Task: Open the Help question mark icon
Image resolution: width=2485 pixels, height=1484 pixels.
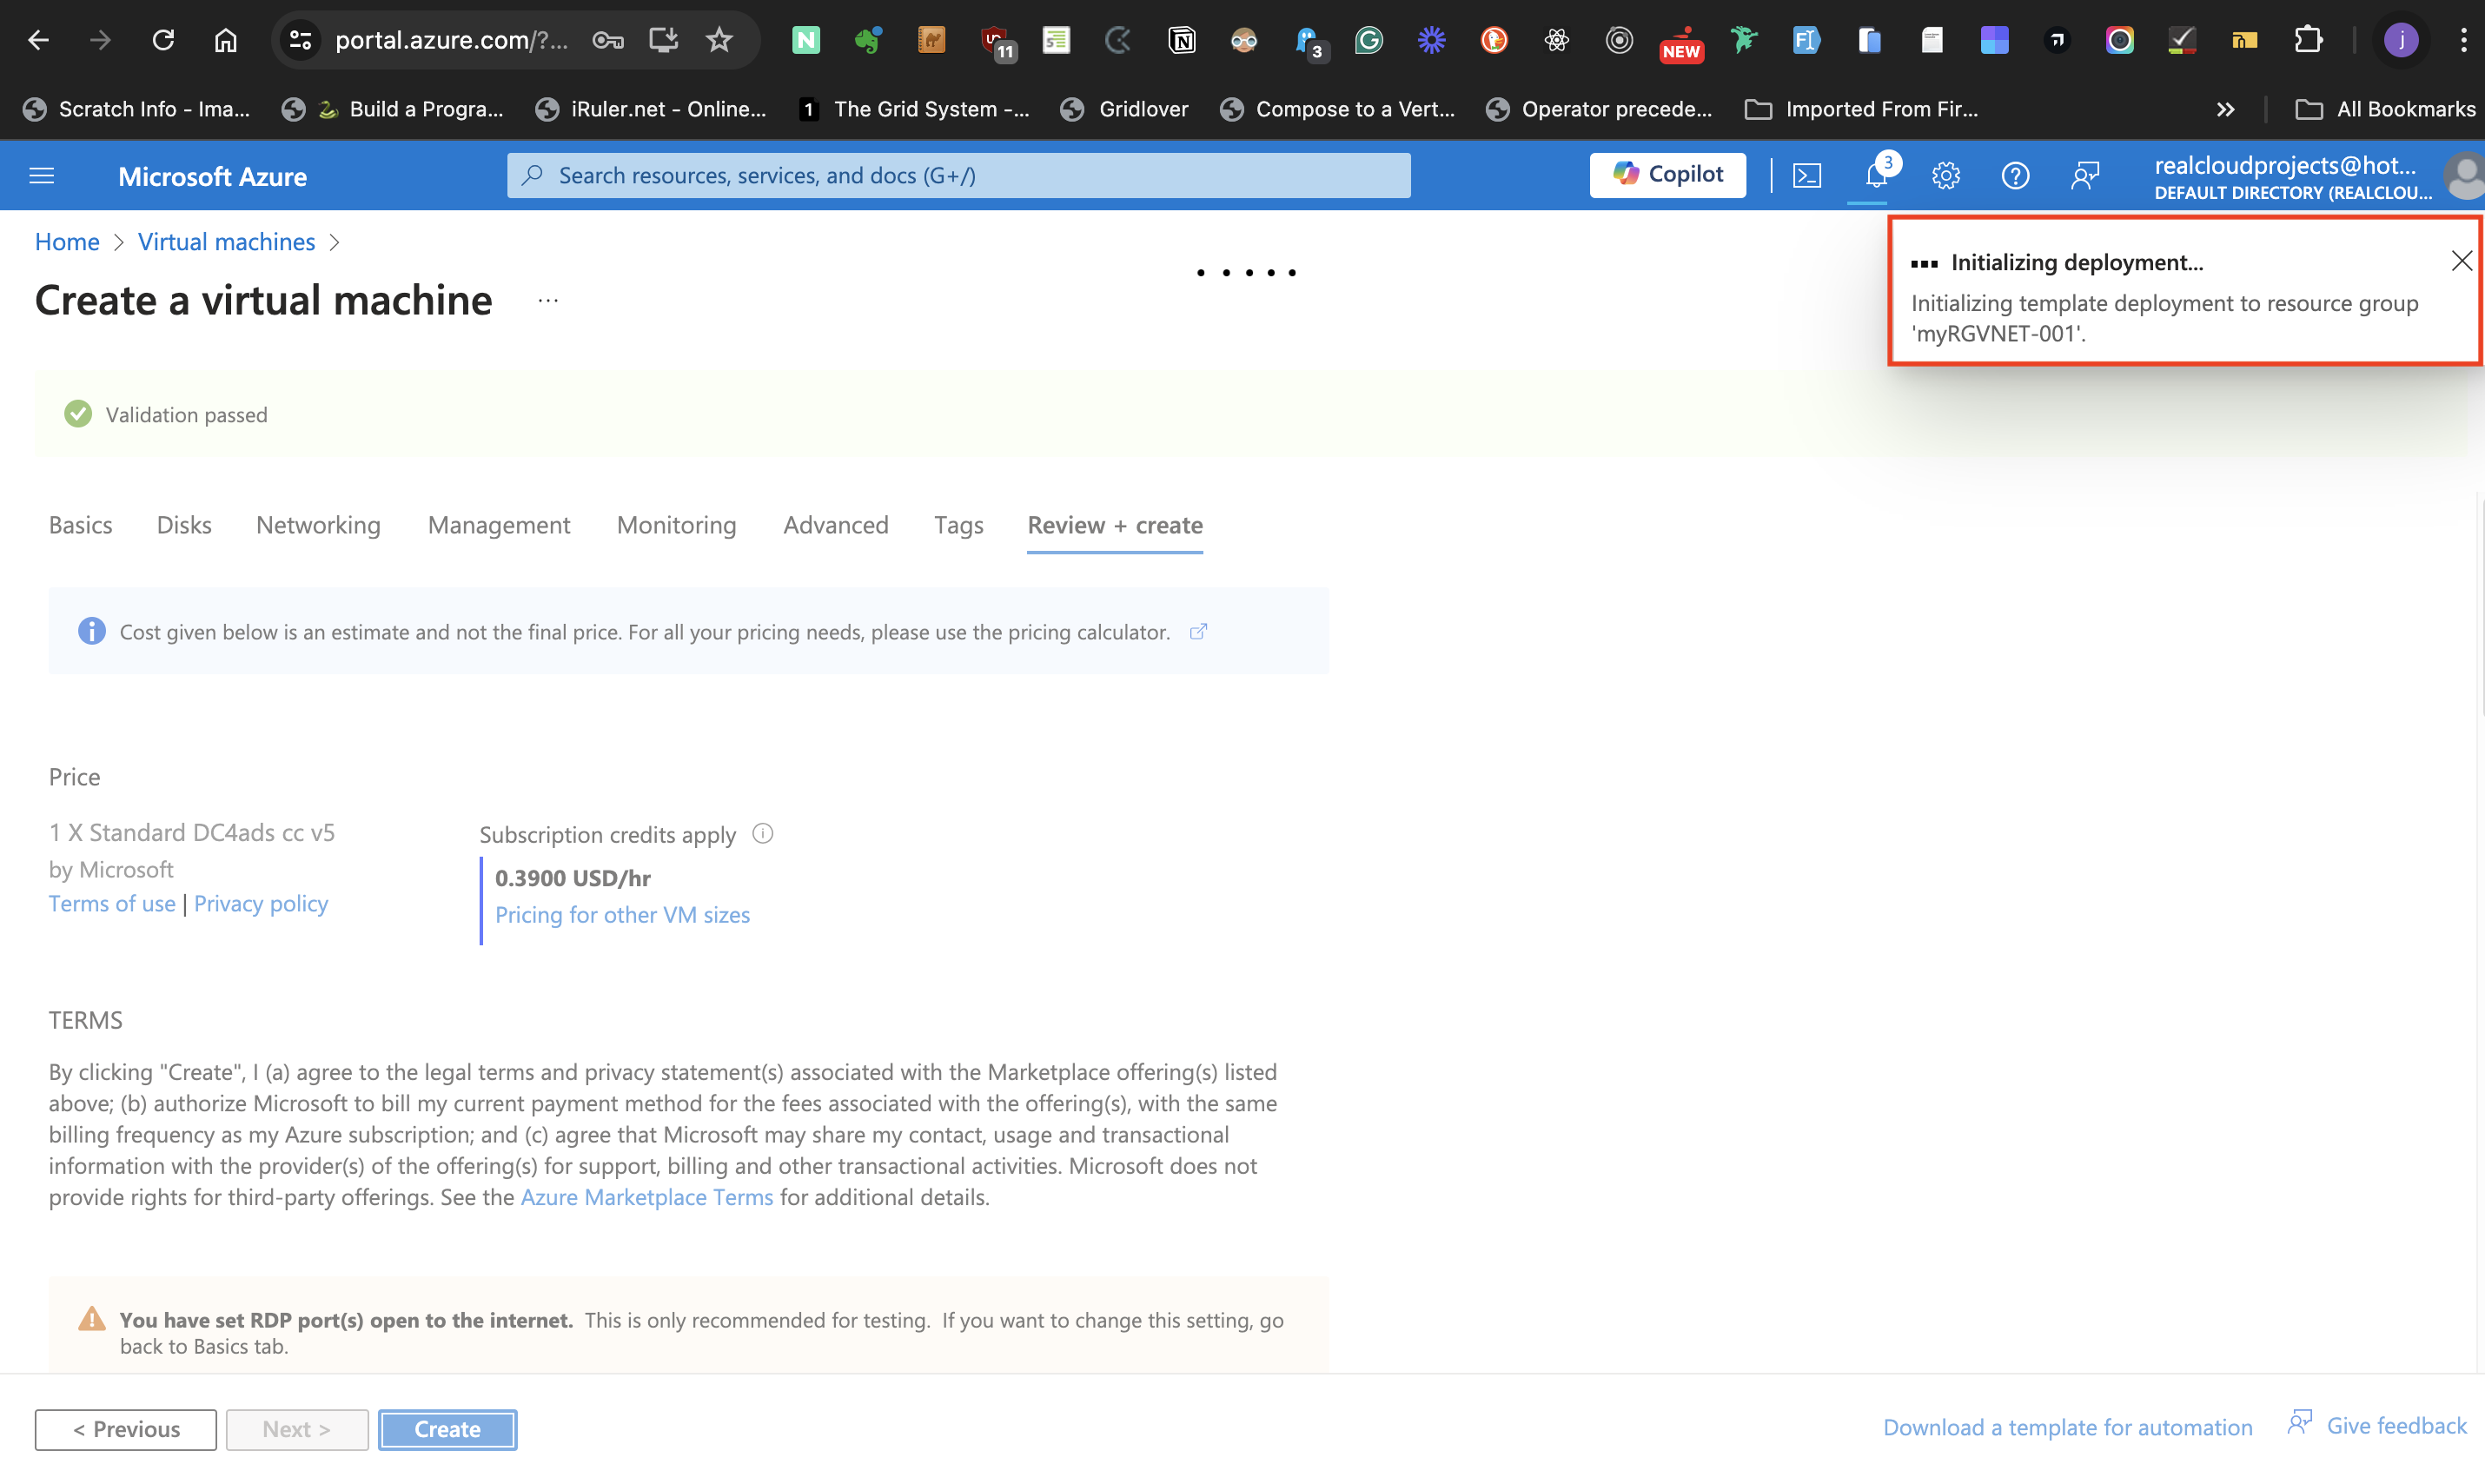Action: pos(2014,176)
